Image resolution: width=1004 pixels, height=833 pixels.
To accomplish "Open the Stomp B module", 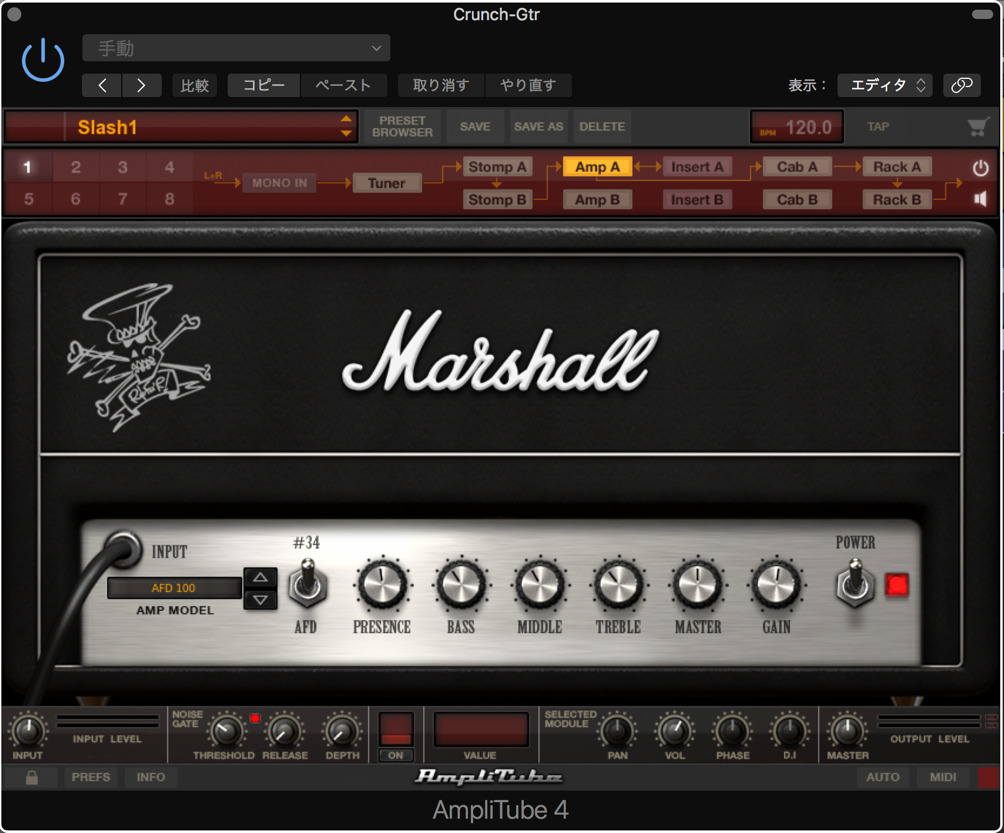I will (497, 200).
